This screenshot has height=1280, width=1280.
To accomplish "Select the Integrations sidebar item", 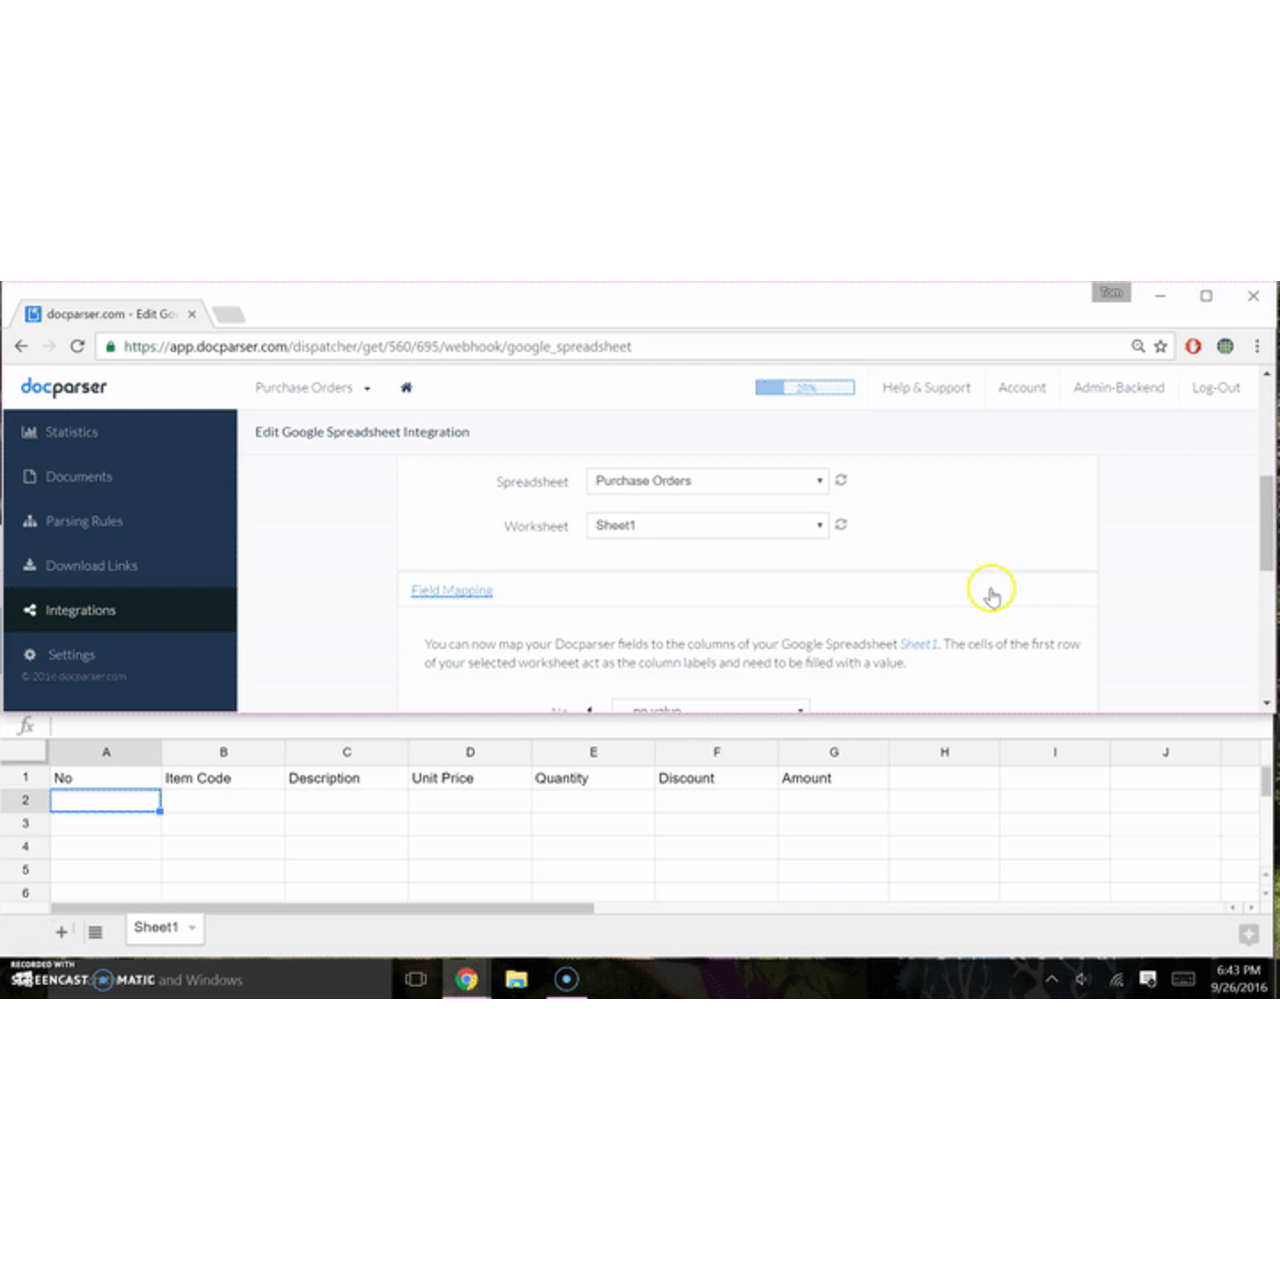I will click(80, 610).
